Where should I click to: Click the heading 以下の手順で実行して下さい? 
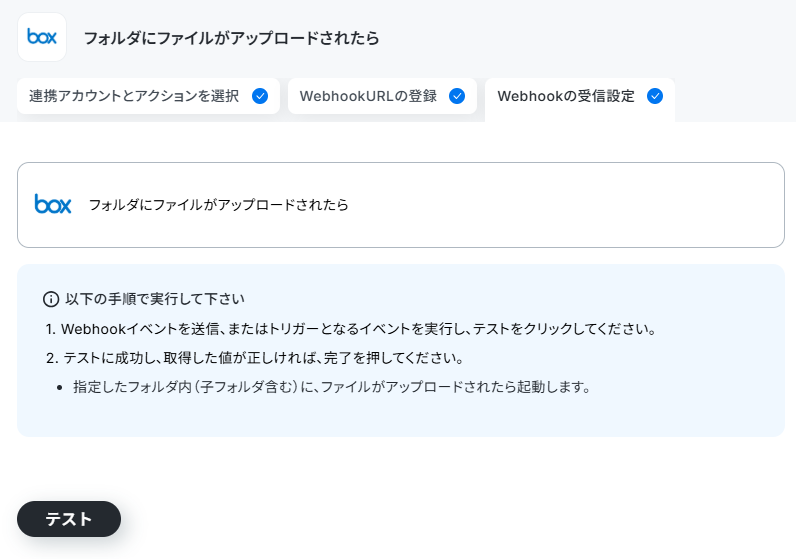click(x=155, y=299)
